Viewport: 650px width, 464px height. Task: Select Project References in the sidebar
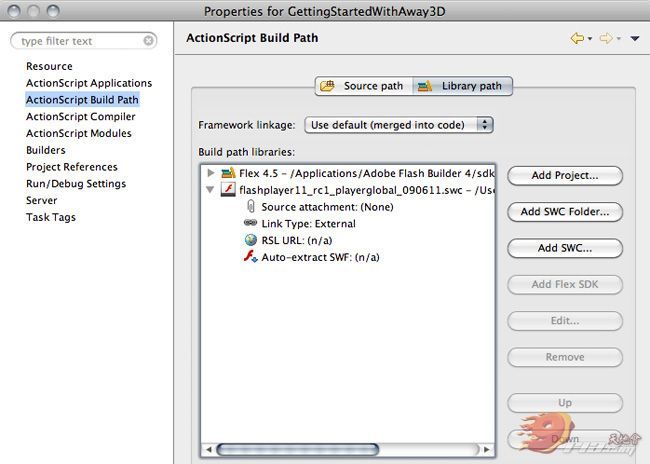click(71, 167)
